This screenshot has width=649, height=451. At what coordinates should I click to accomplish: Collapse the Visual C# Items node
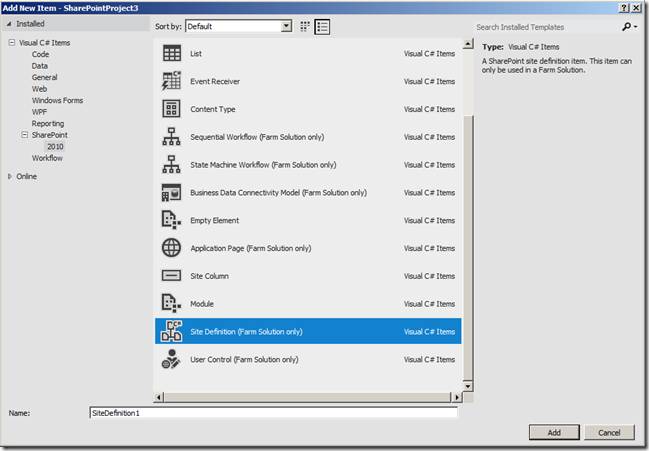[x=12, y=43]
